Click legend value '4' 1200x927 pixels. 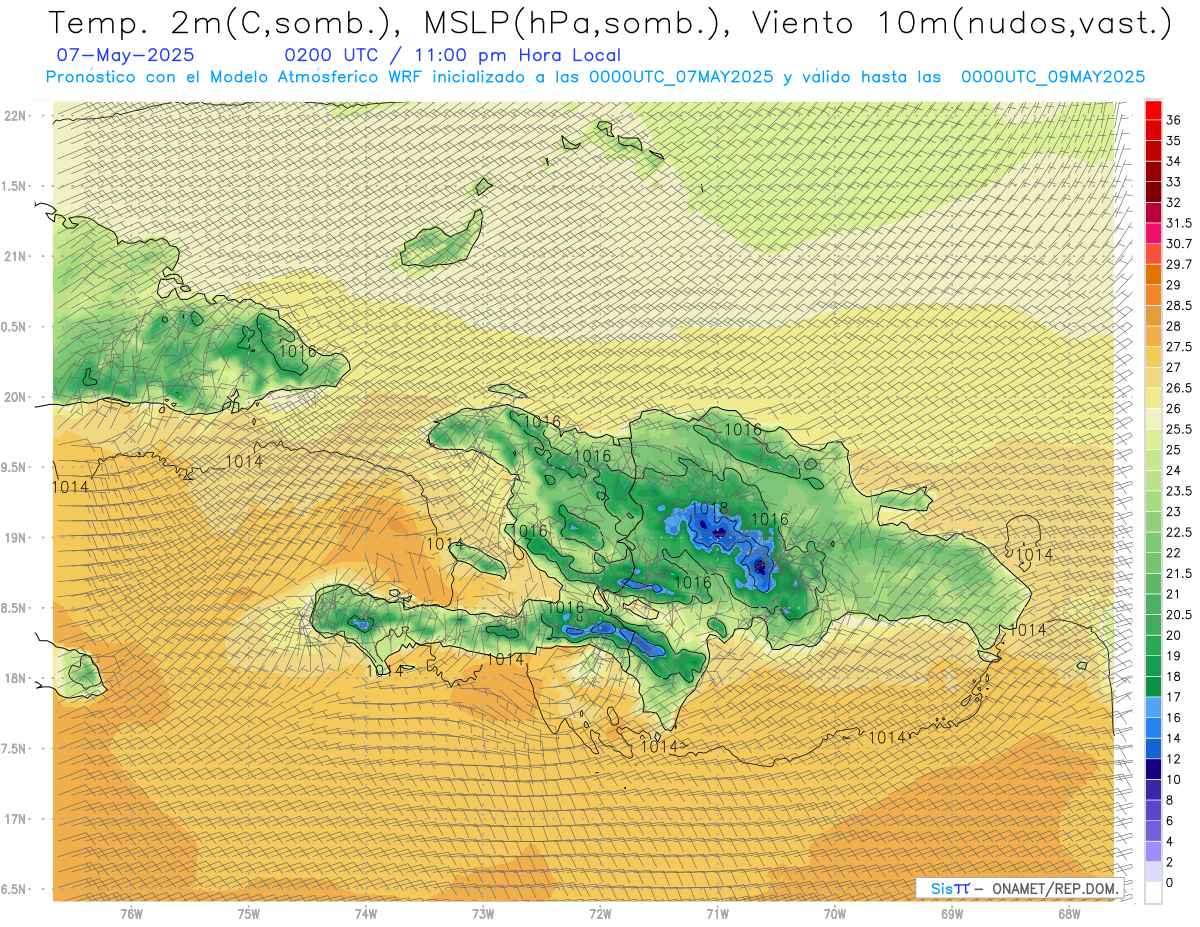[1170, 841]
